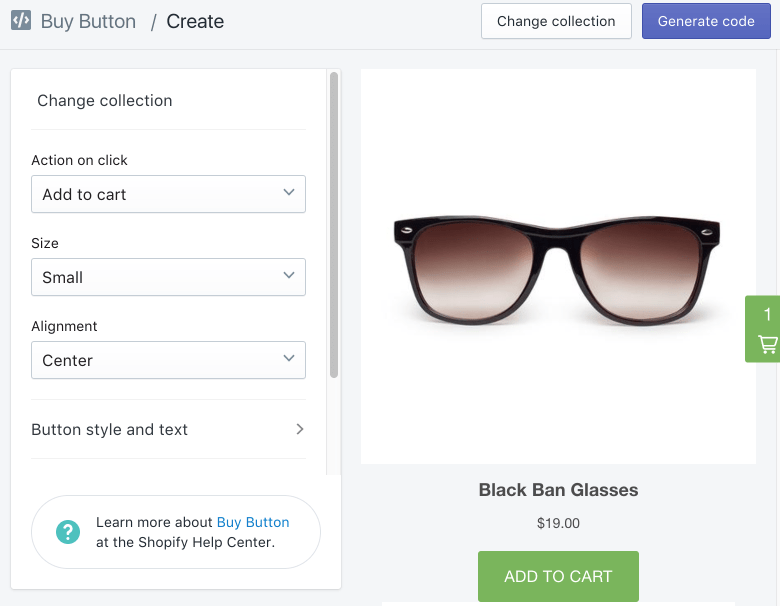Click the $19.00 product price
780x606 pixels.
(x=558, y=523)
